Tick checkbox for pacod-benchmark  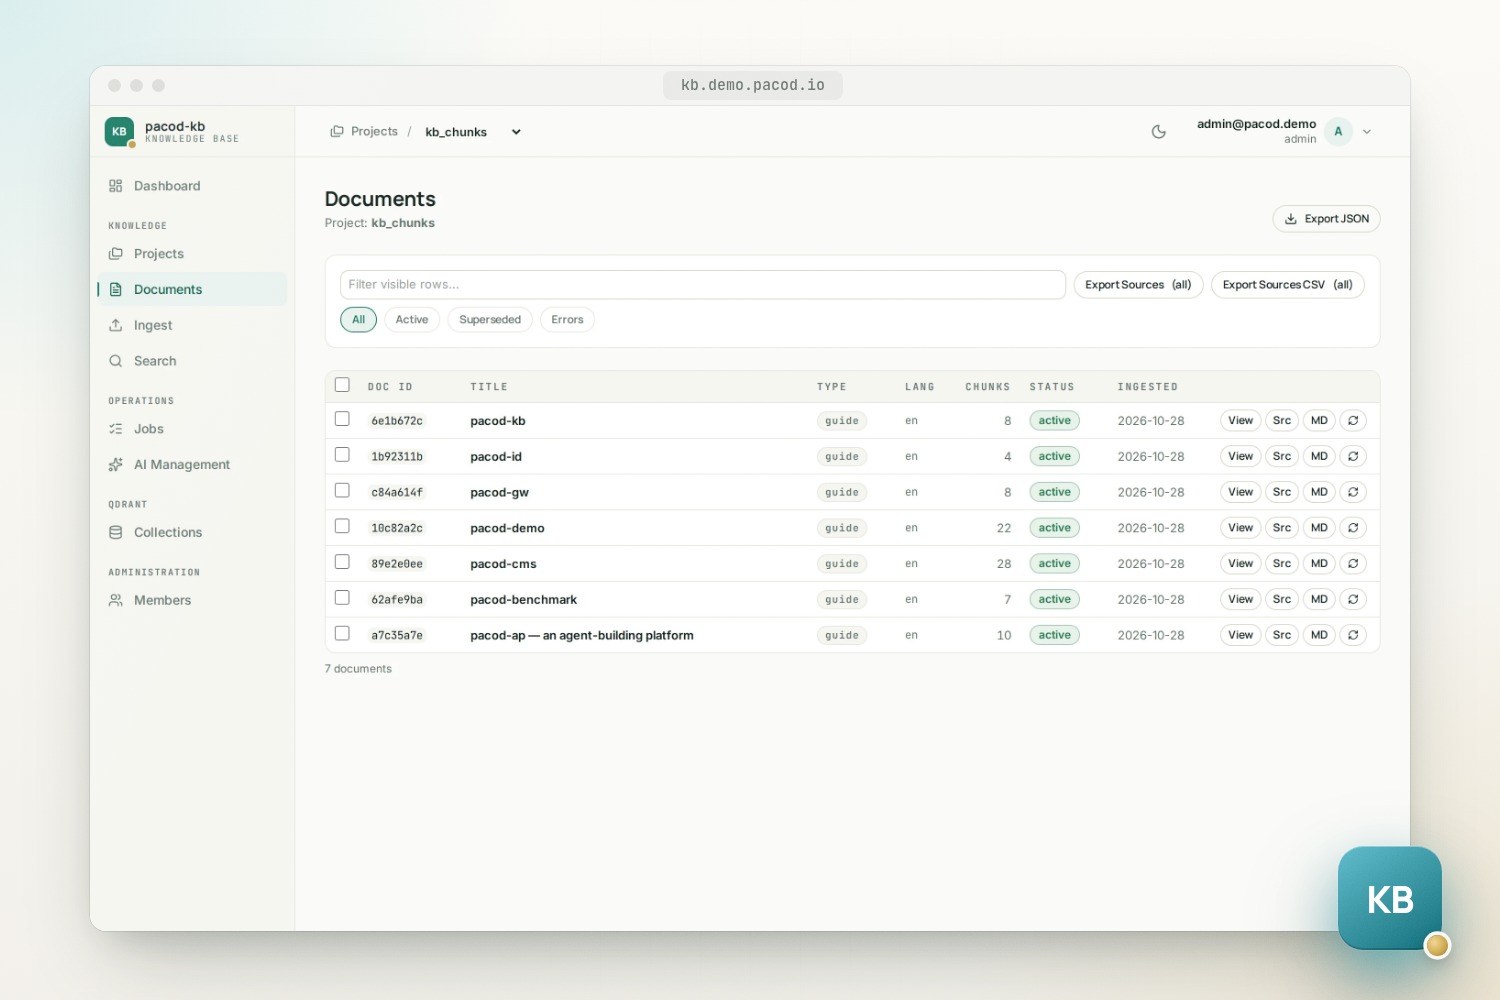click(342, 598)
